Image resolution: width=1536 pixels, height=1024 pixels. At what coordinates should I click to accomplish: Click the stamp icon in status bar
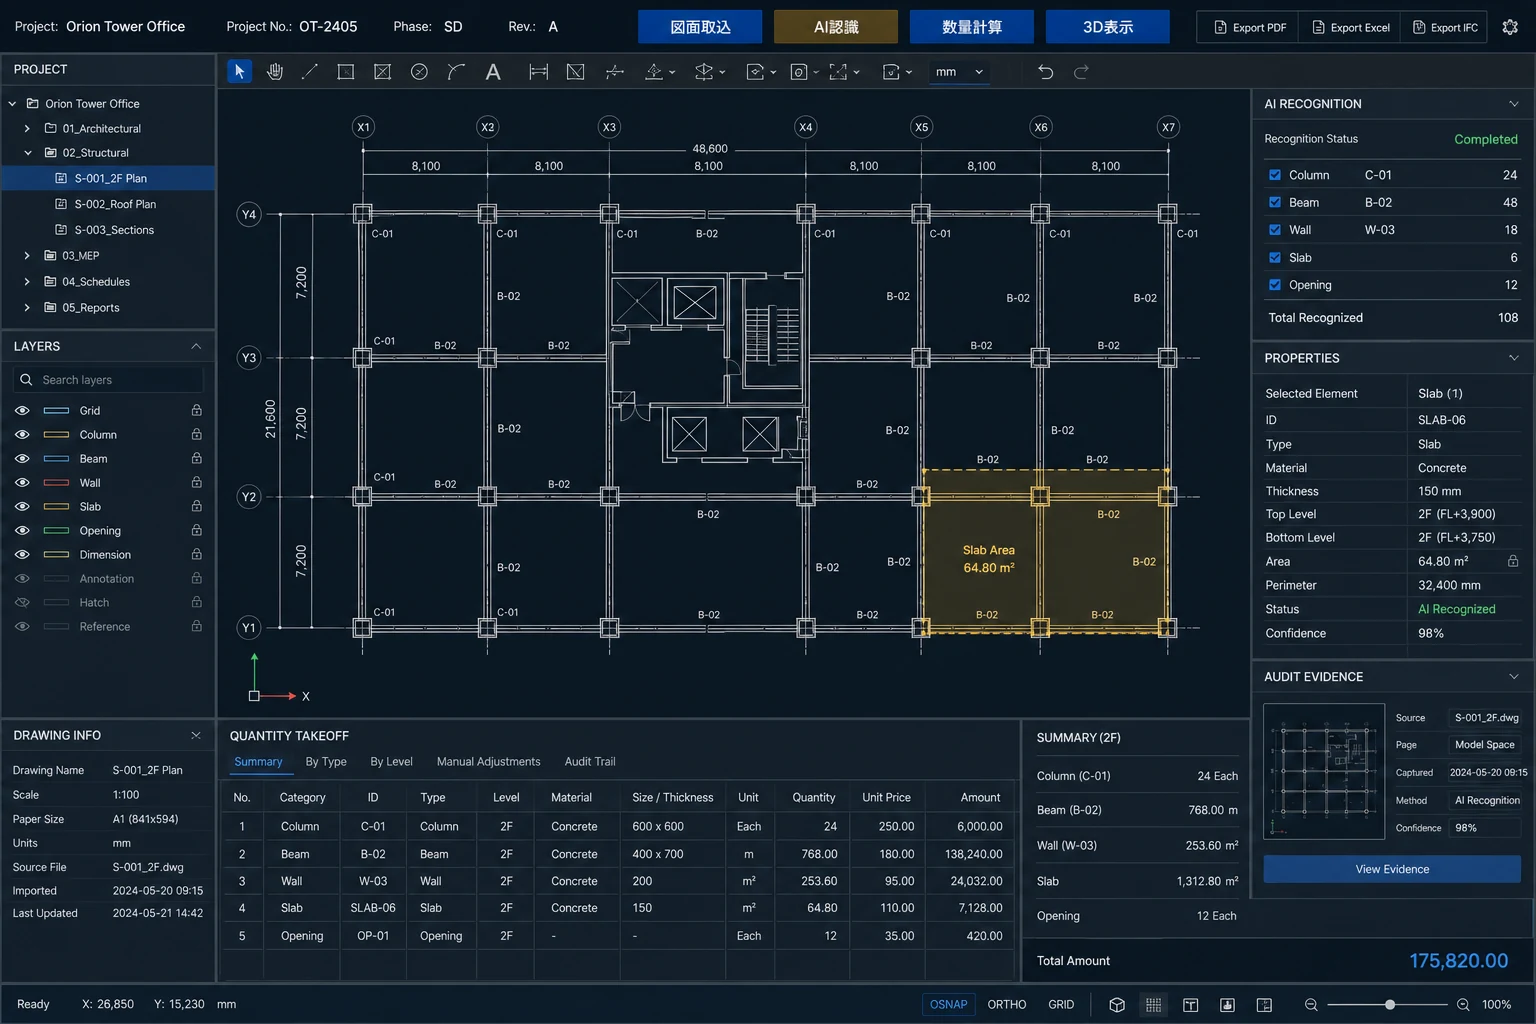click(x=1227, y=1004)
